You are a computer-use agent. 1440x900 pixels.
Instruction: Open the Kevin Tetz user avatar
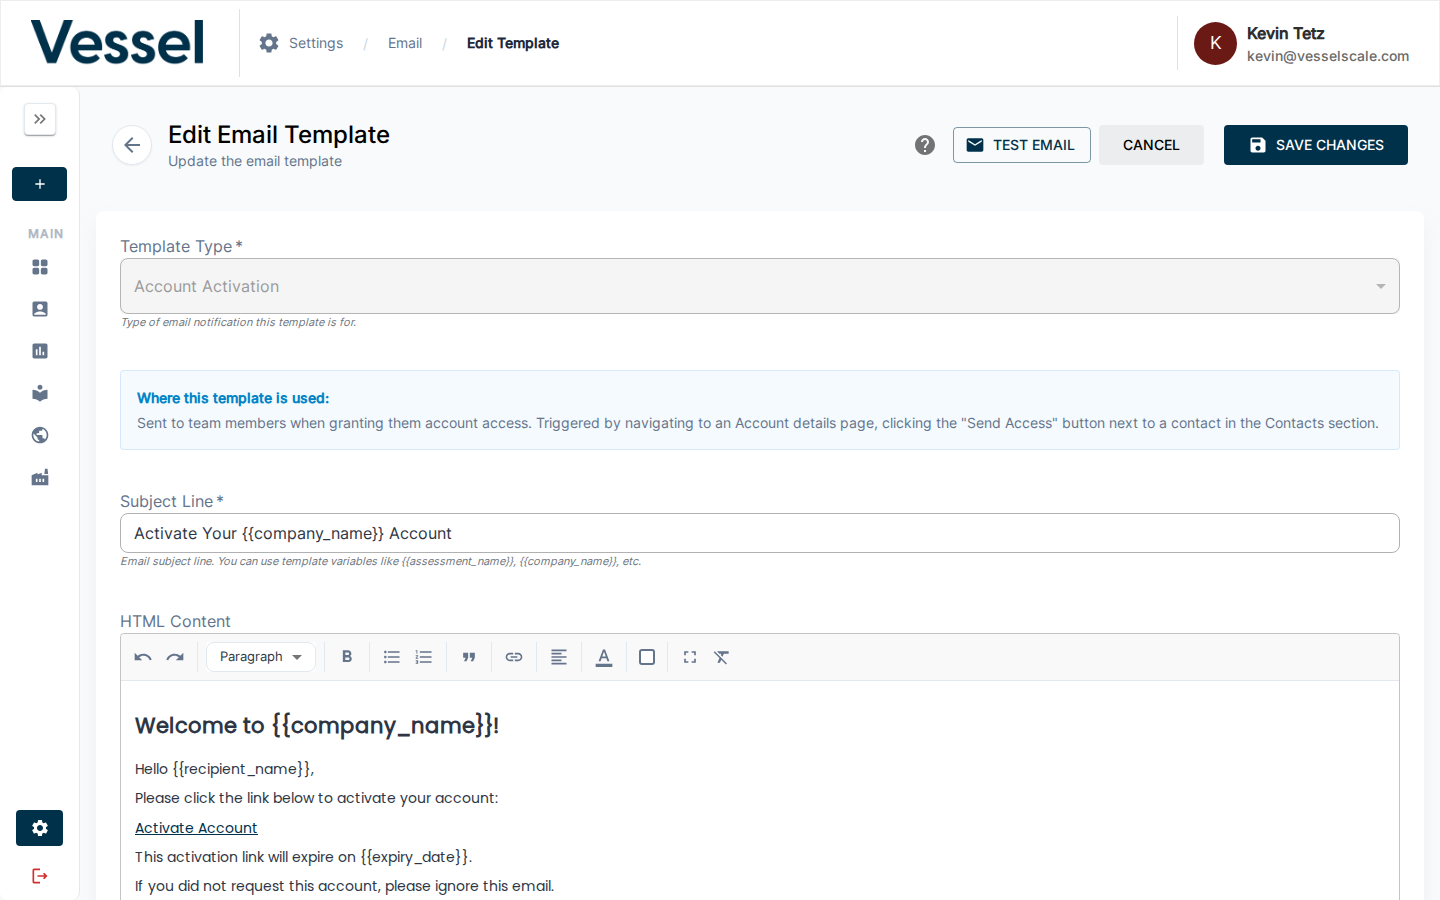[x=1215, y=43]
